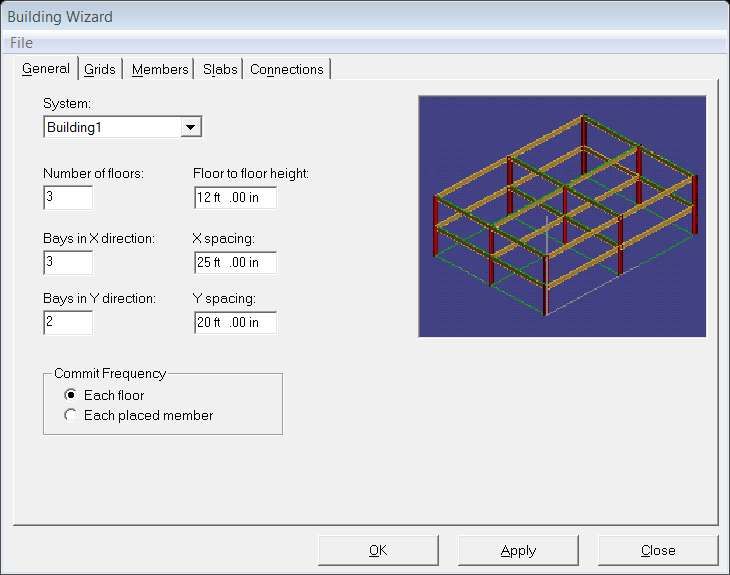Screen dimensions: 730x575
Task: Click the Bays in Y direction: label
Action: point(99,298)
